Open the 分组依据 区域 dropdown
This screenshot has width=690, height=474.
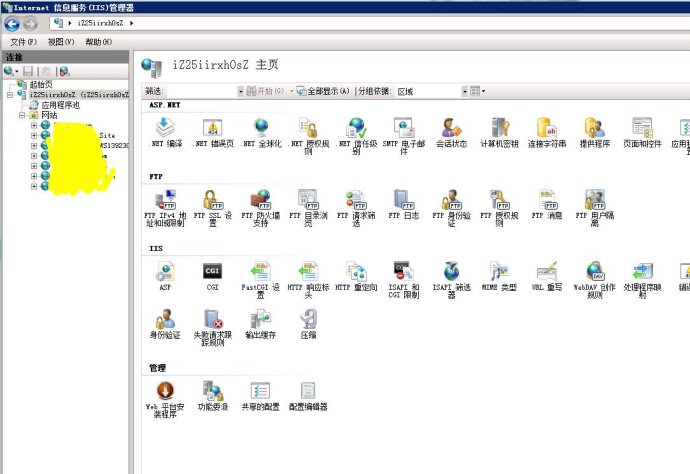click(x=464, y=91)
